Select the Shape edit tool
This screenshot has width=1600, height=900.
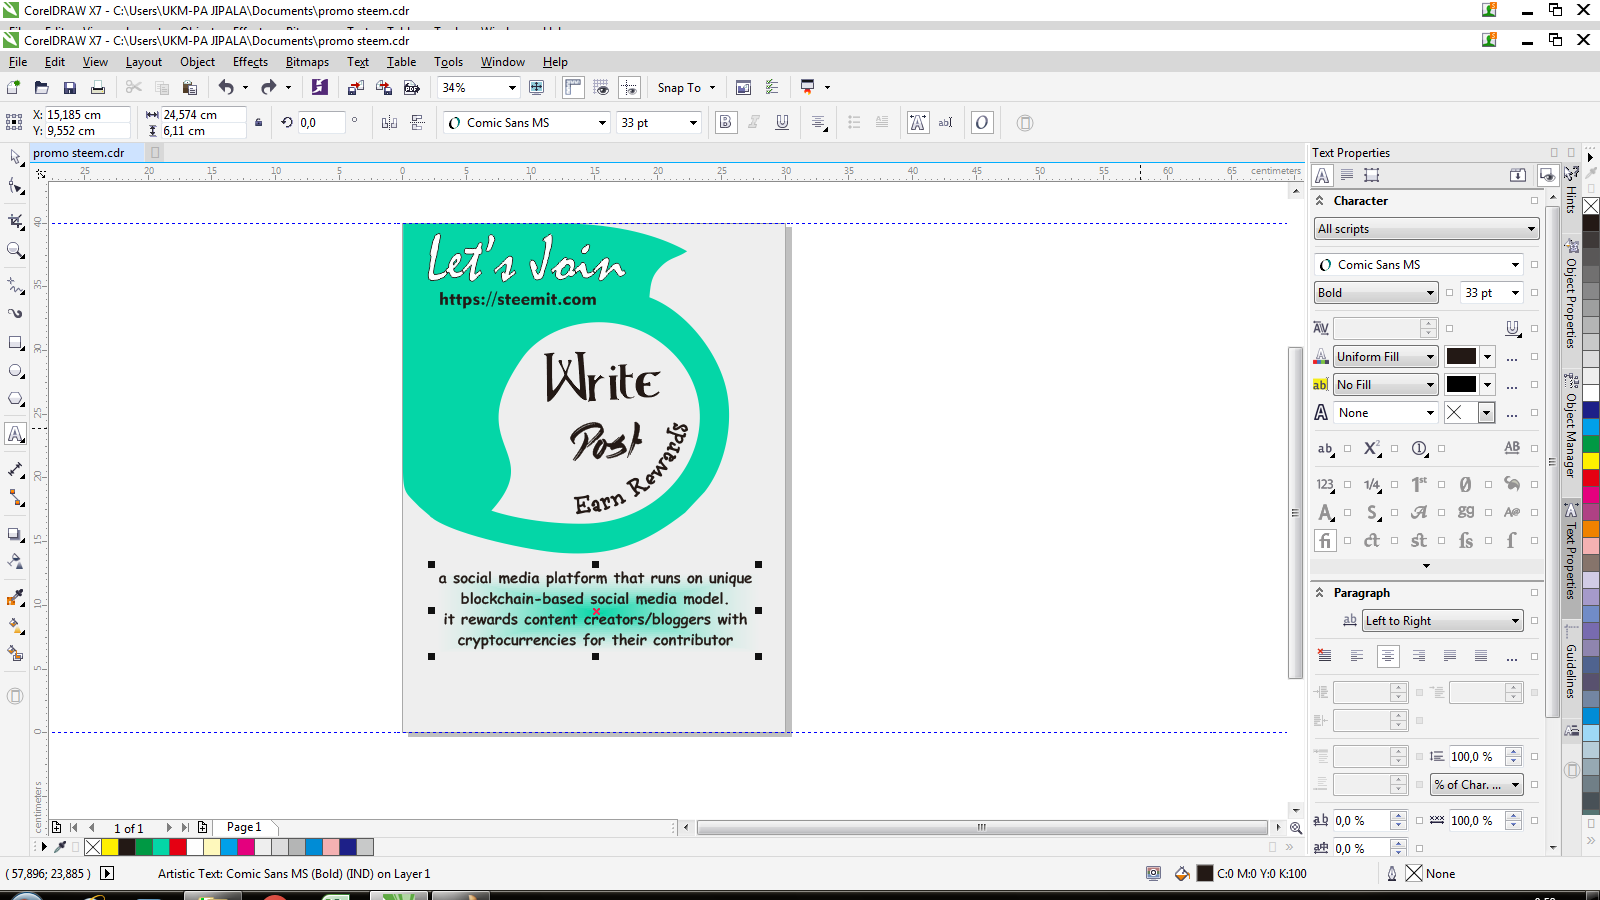[15, 187]
